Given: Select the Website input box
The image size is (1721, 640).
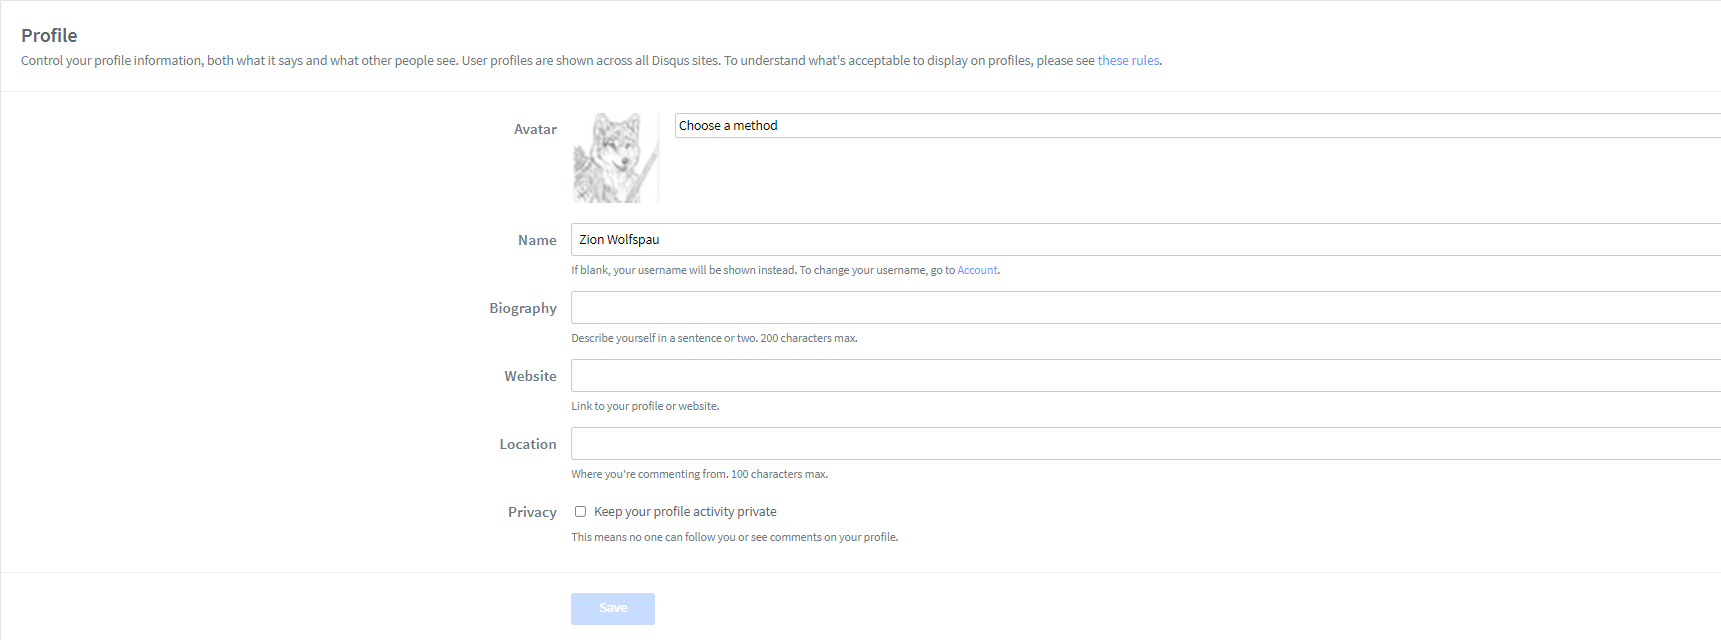Looking at the screenshot, I should 1146,376.
